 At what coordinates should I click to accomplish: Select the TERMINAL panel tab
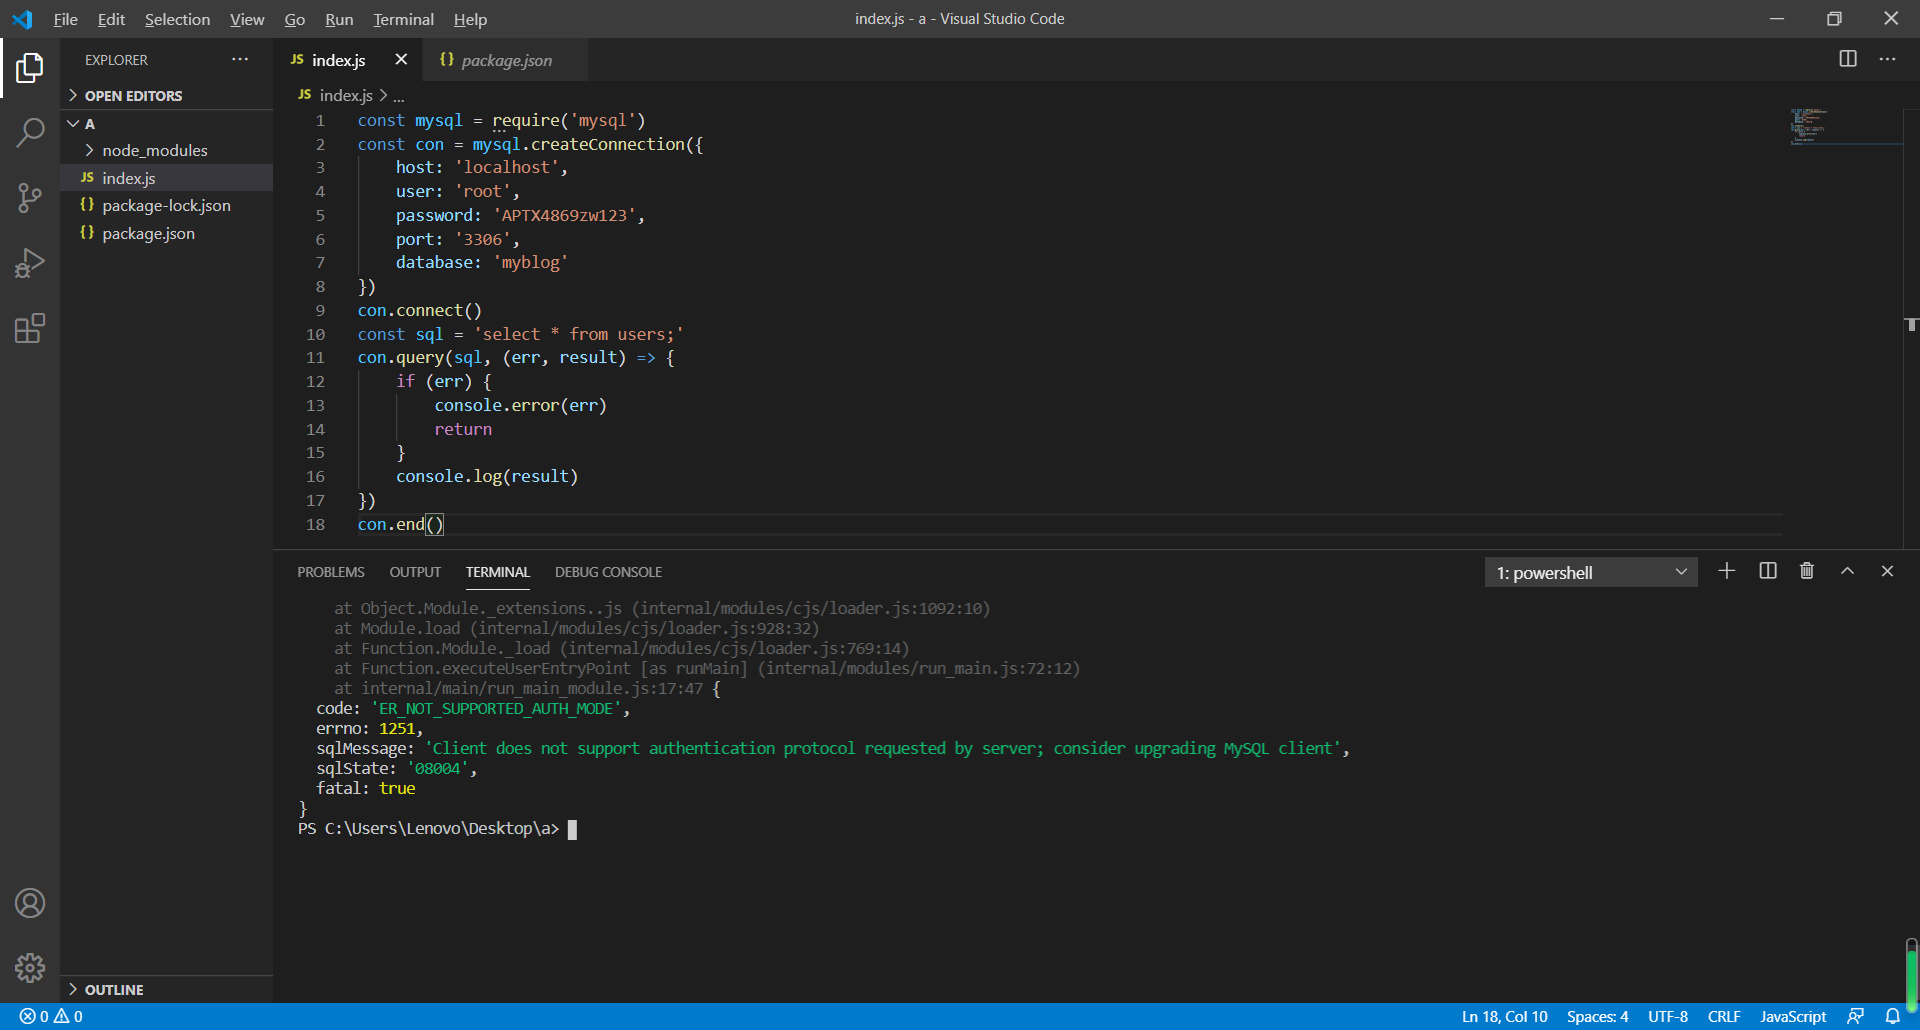click(x=497, y=572)
